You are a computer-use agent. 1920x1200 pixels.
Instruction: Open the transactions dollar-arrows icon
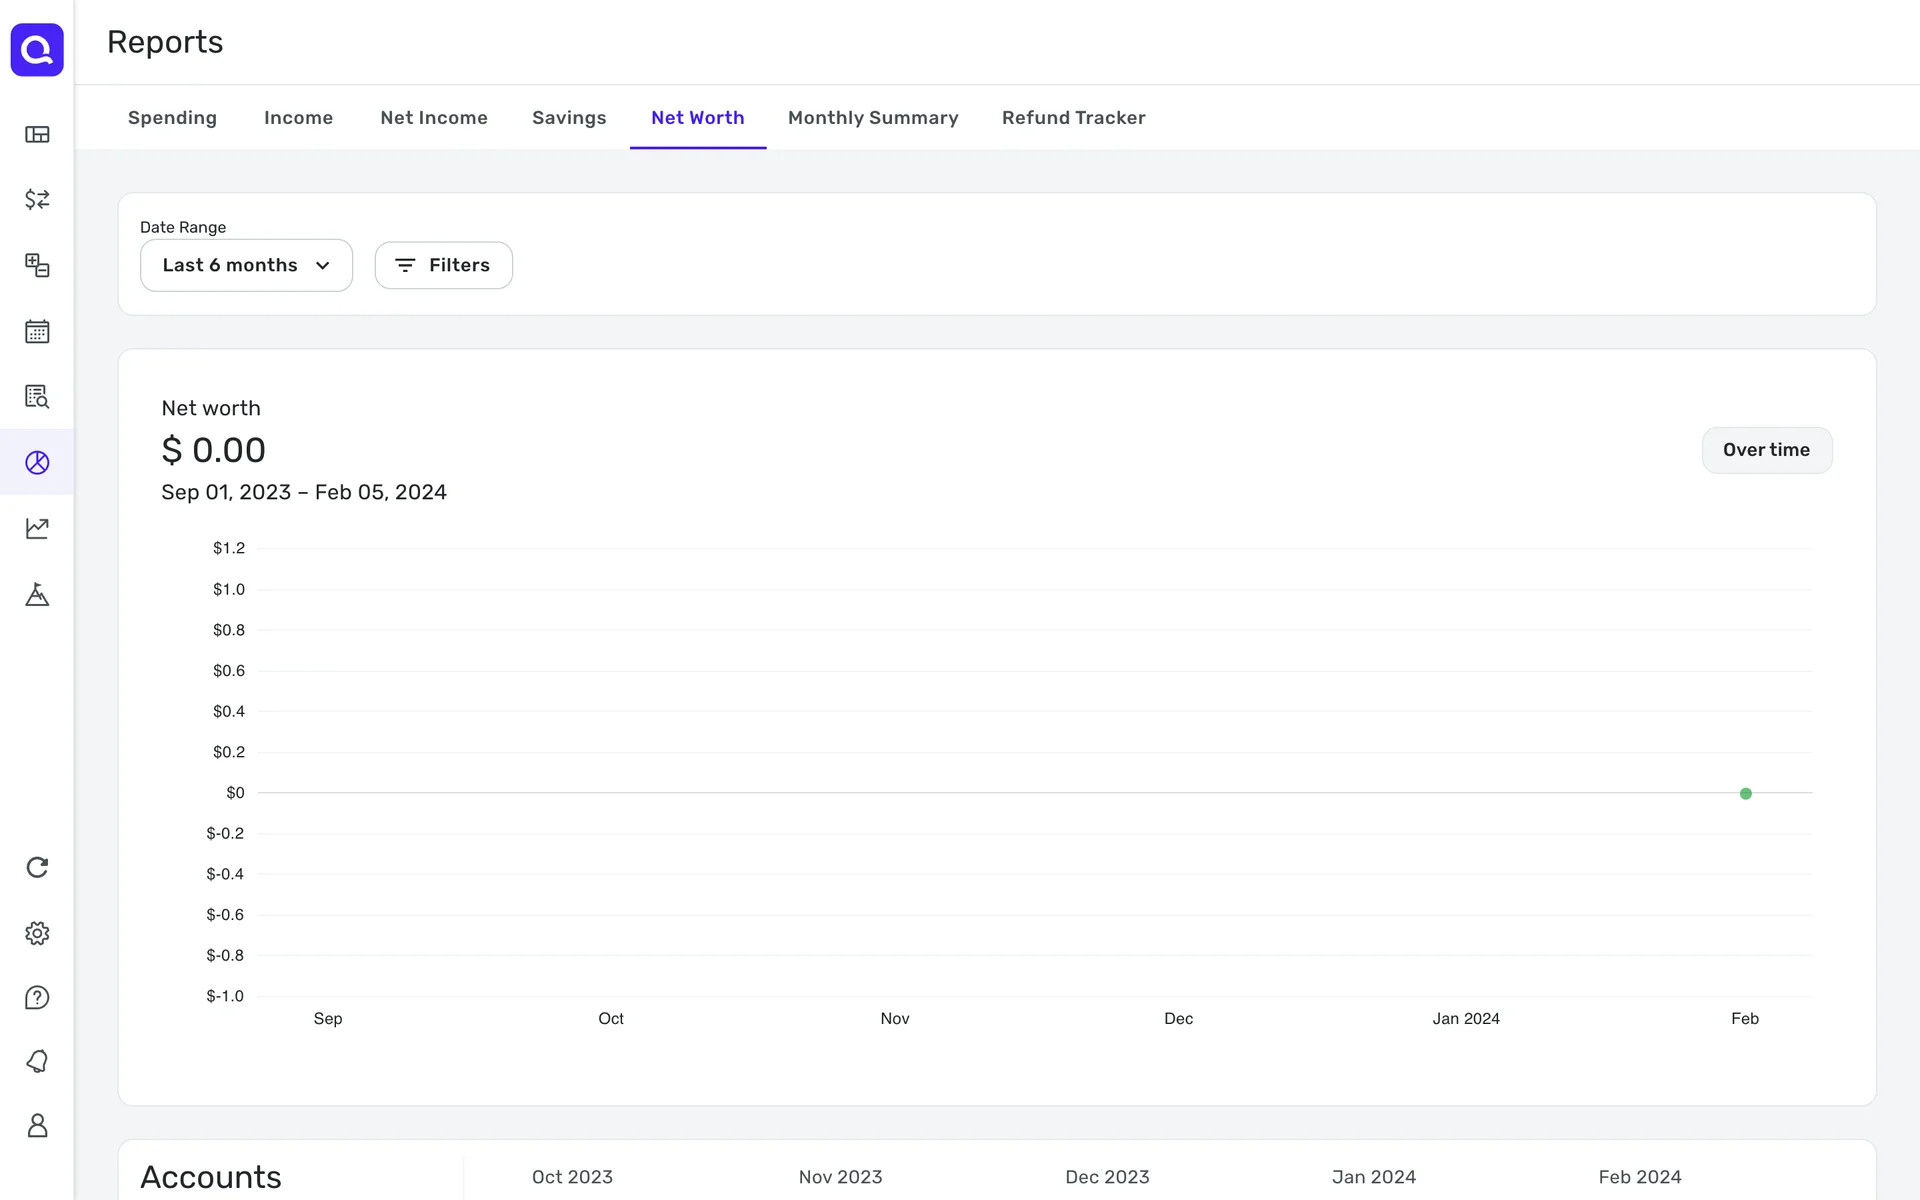(37, 199)
